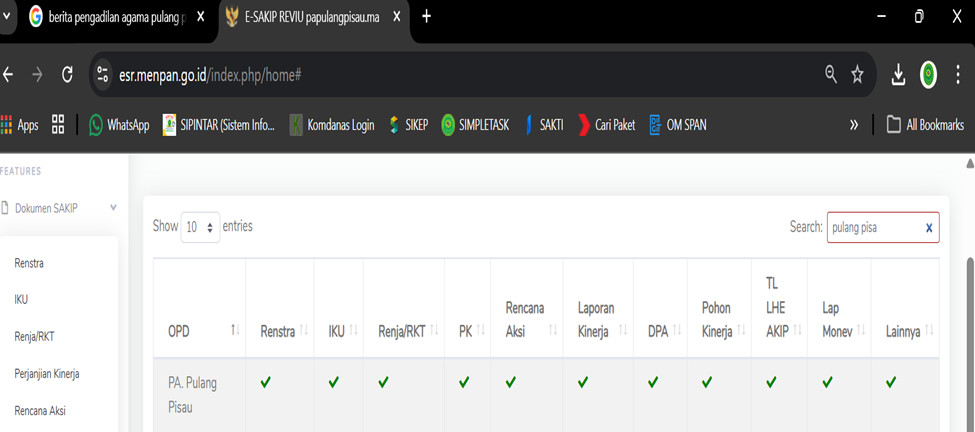Select Perjanjian Kinerja in the sidebar
This screenshot has height=432, width=975.
pos(47,374)
